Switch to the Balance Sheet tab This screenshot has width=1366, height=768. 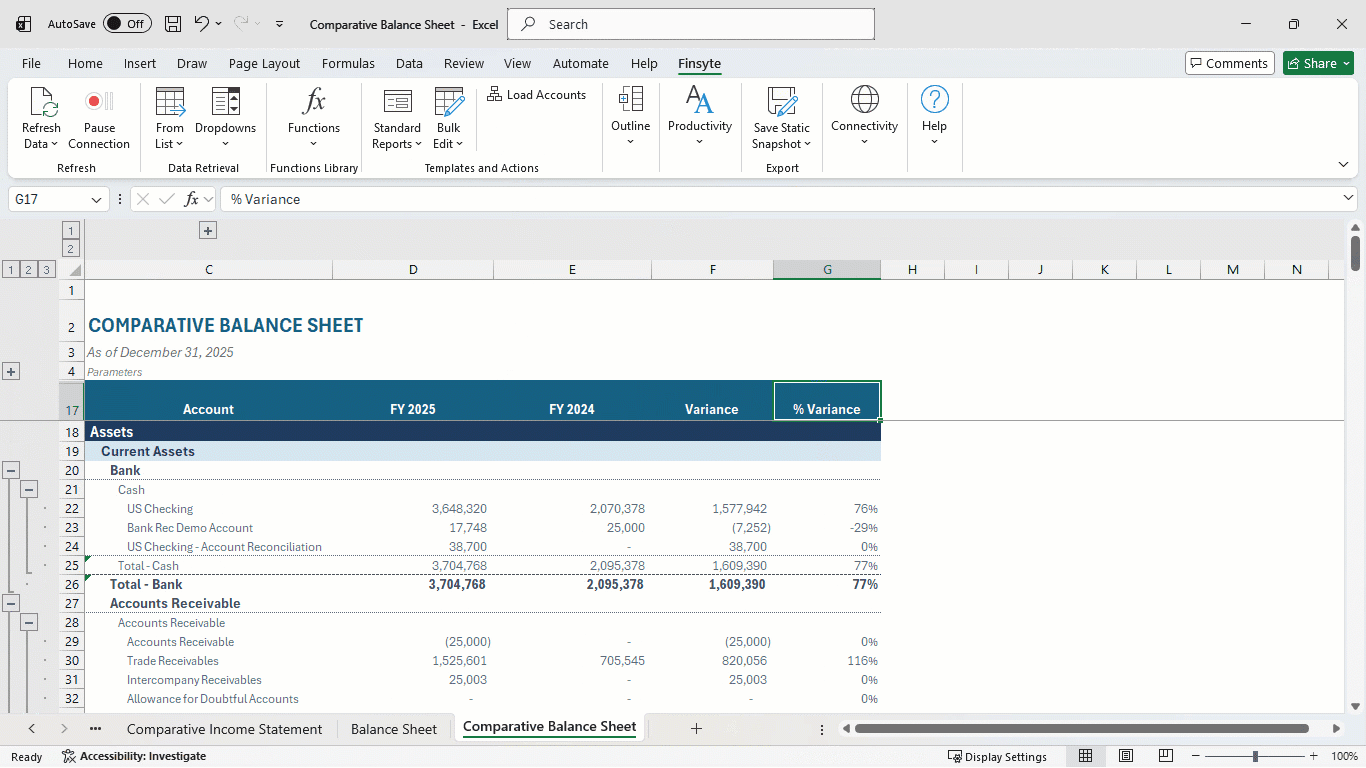tap(394, 729)
